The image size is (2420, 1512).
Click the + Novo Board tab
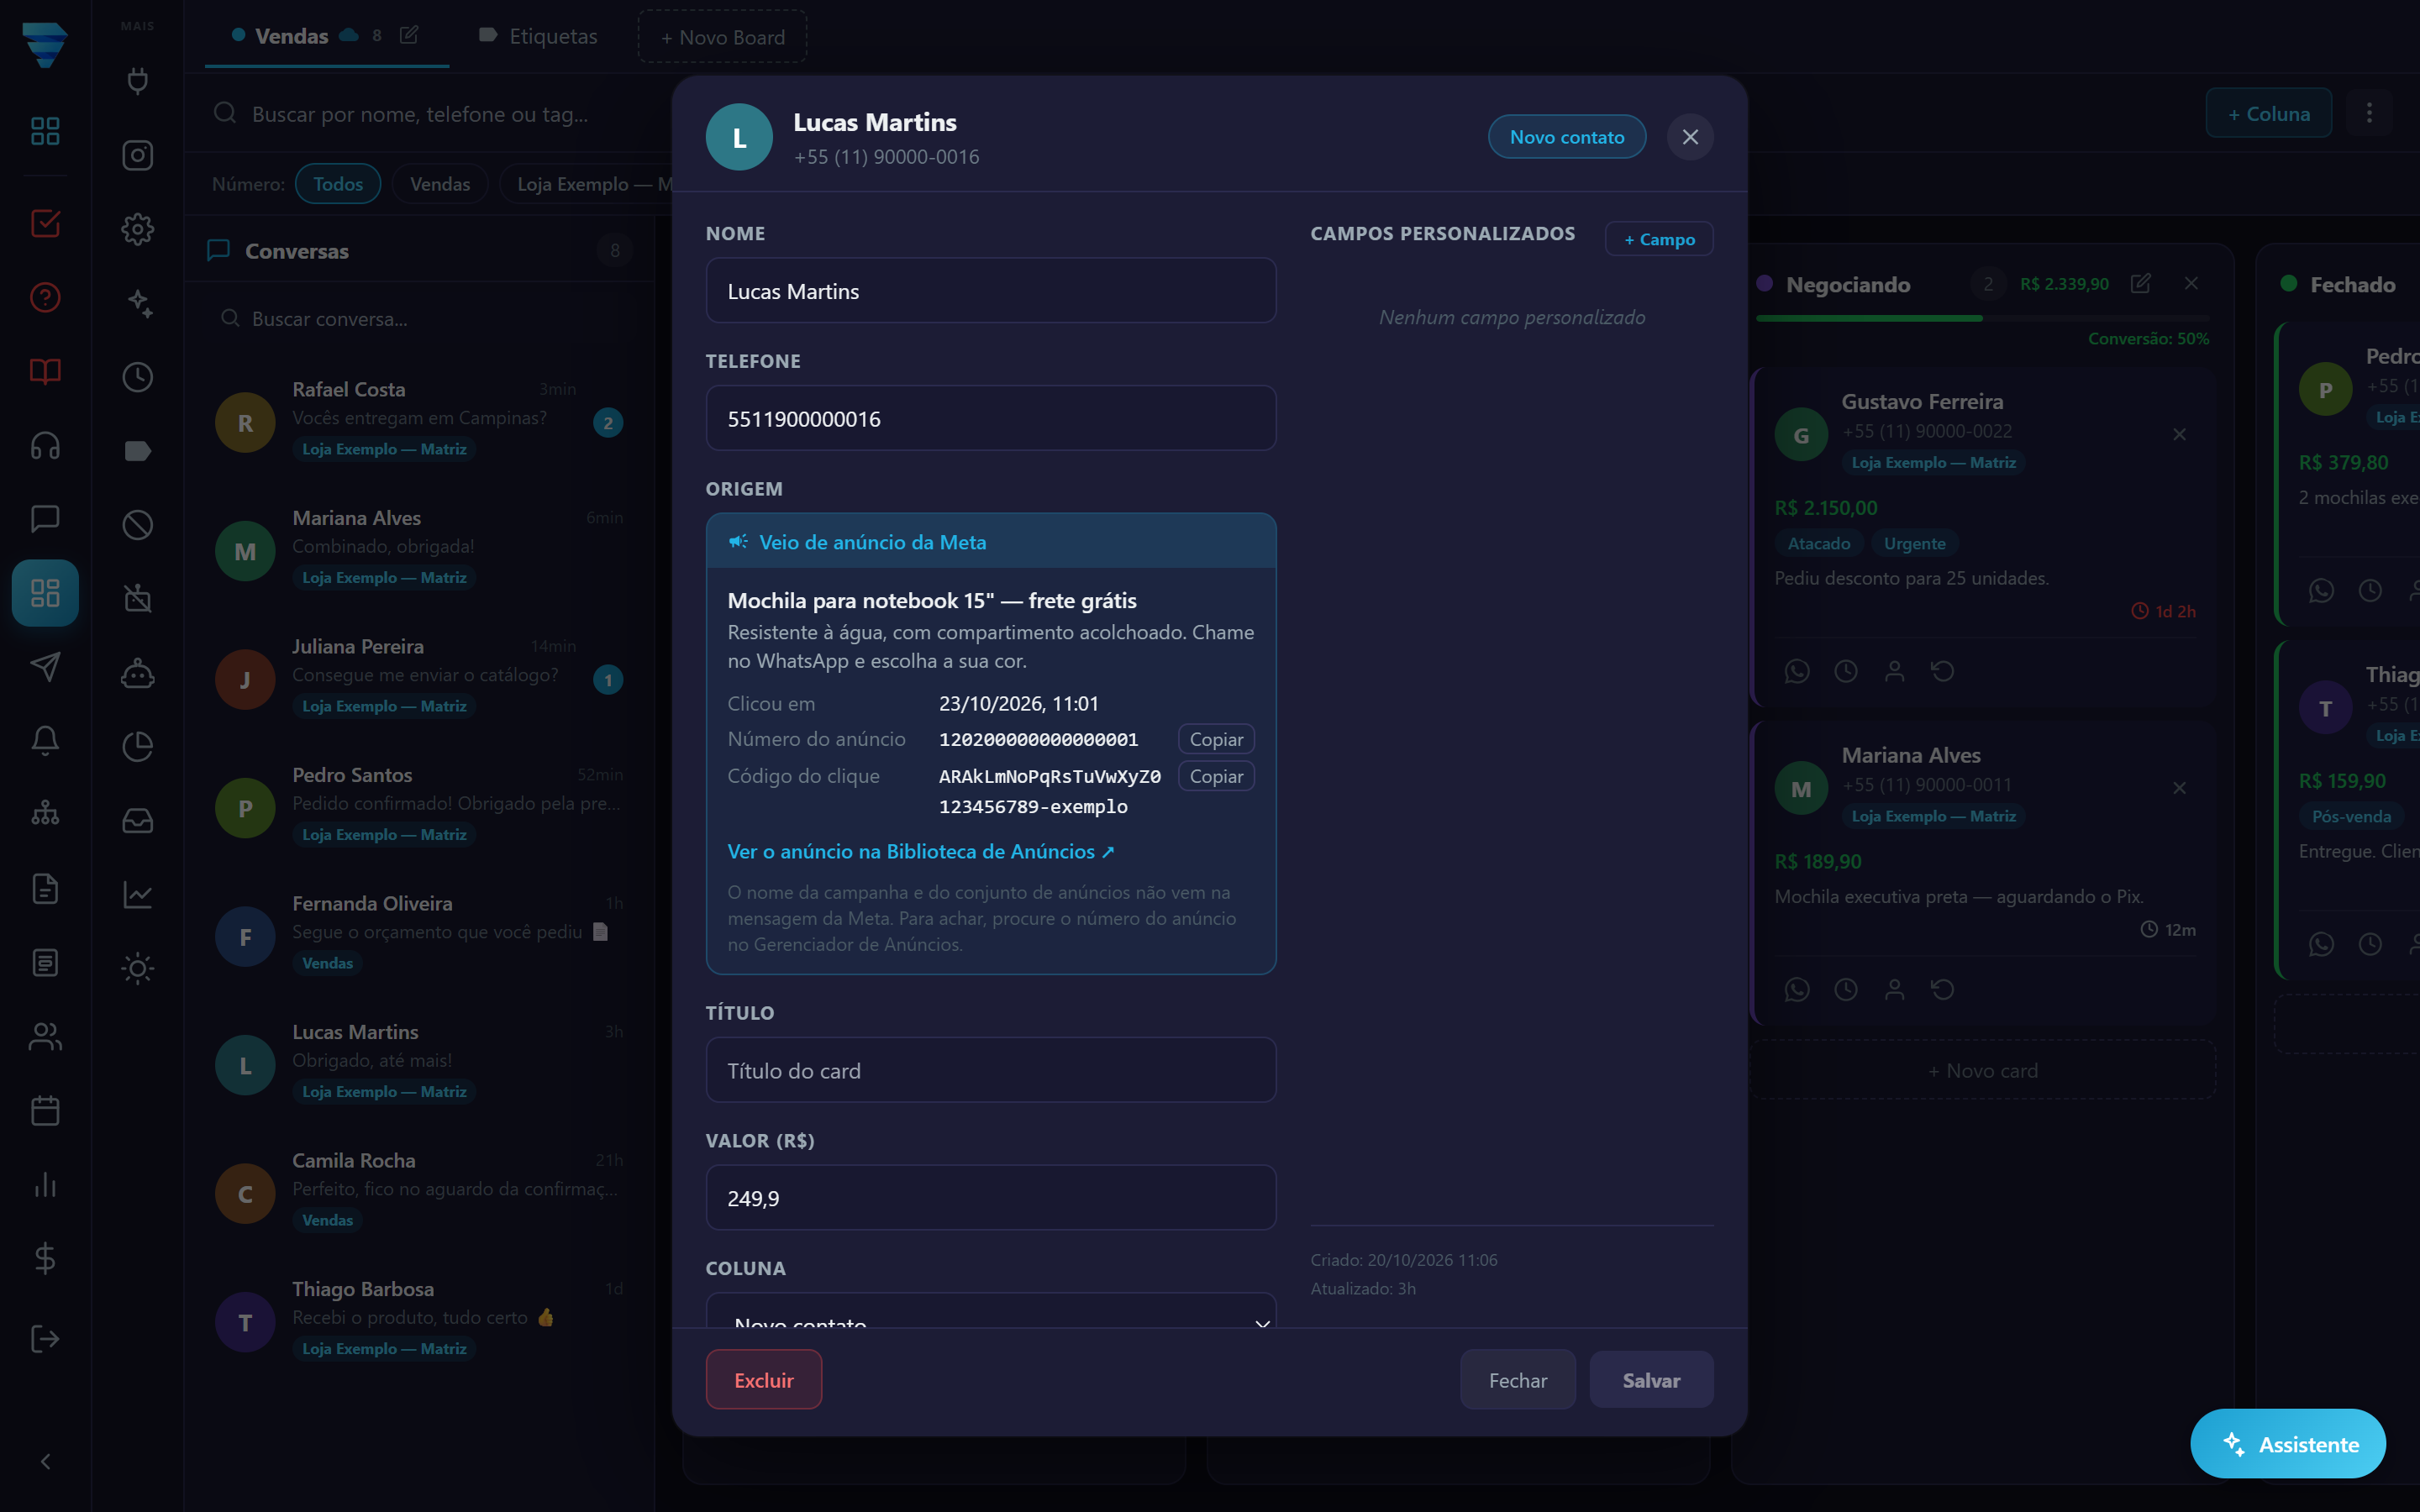point(722,37)
